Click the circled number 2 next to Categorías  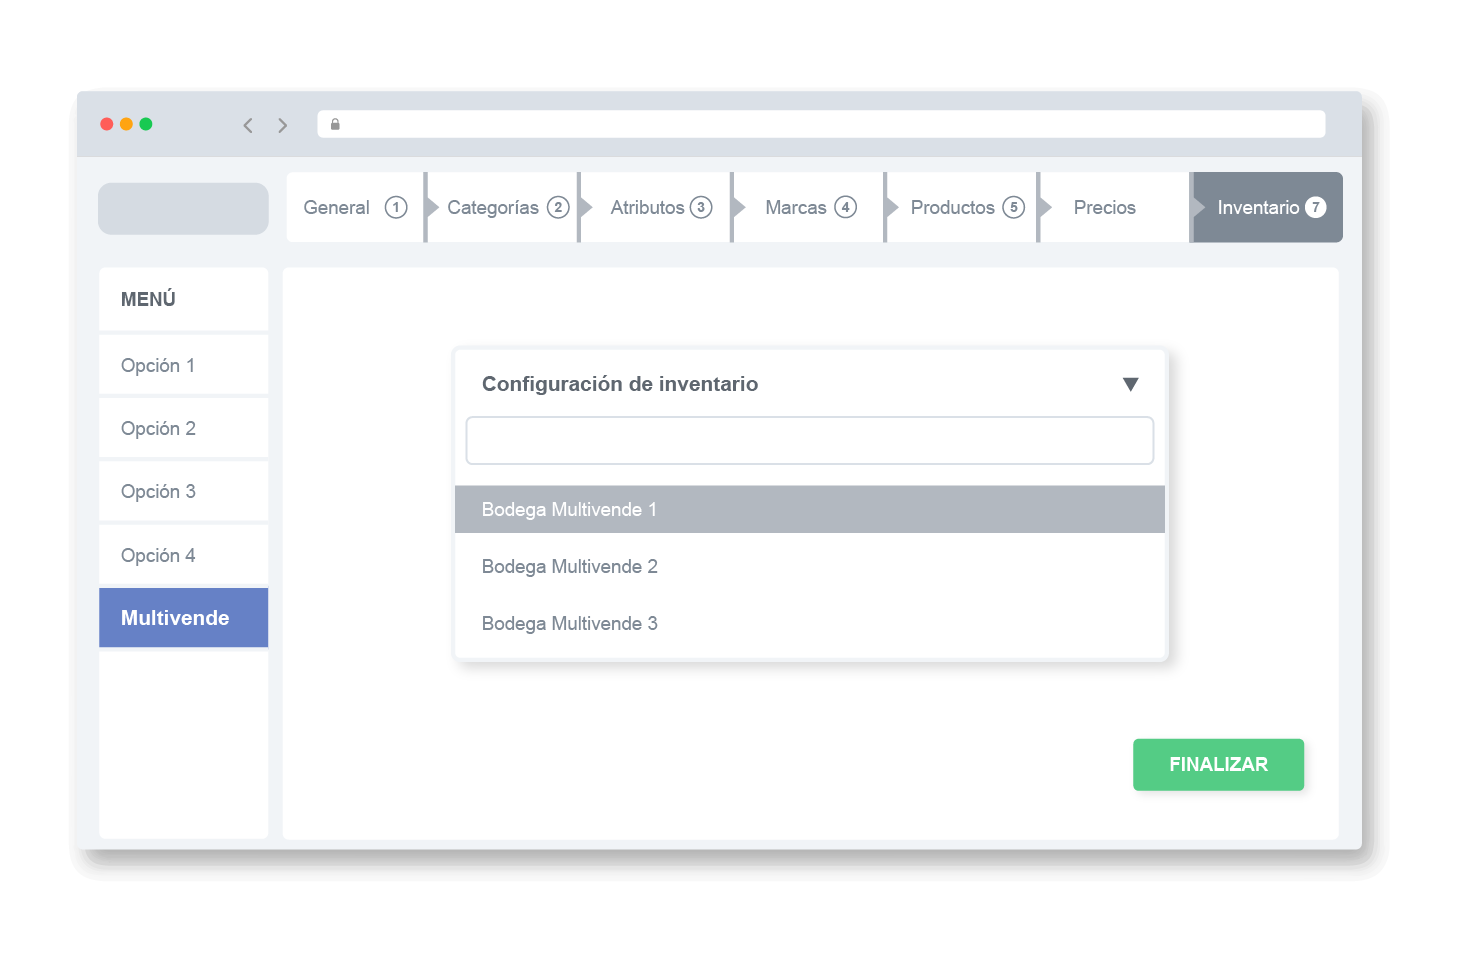pyautogui.click(x=558, y=207)
